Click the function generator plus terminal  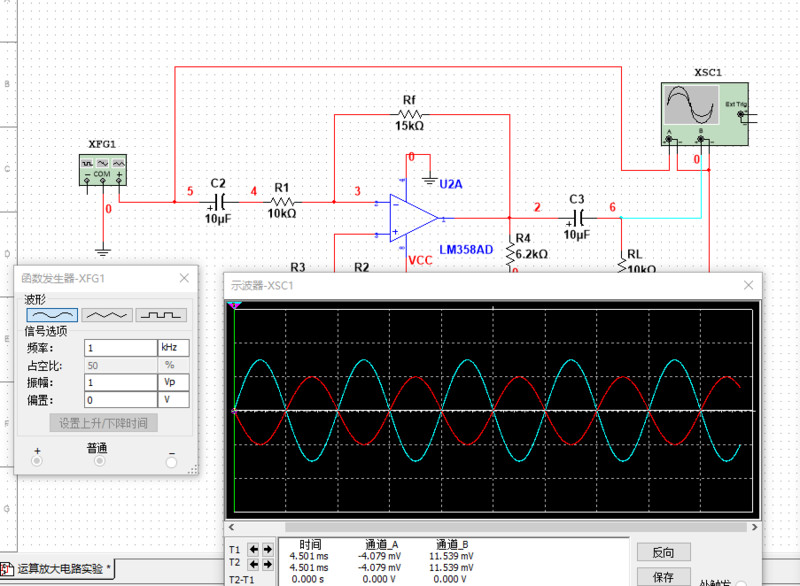(x=37, y=461)
